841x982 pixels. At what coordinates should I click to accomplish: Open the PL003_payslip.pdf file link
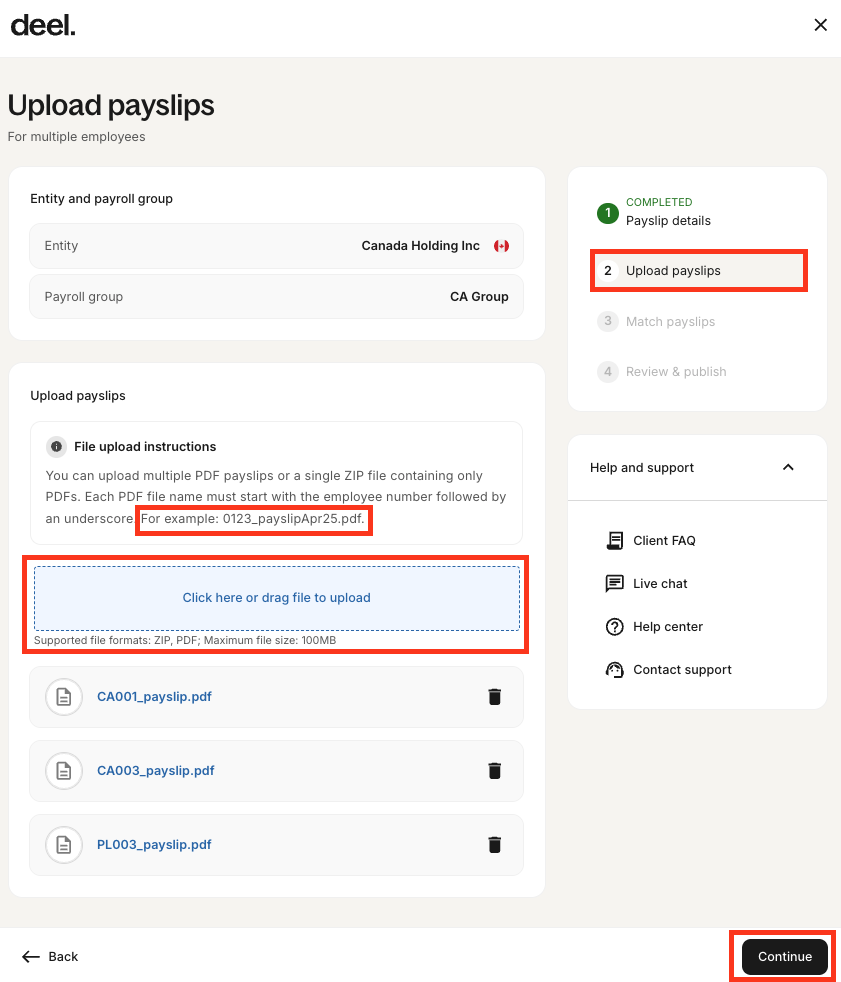pyautogui.click(x=154, y=845)
